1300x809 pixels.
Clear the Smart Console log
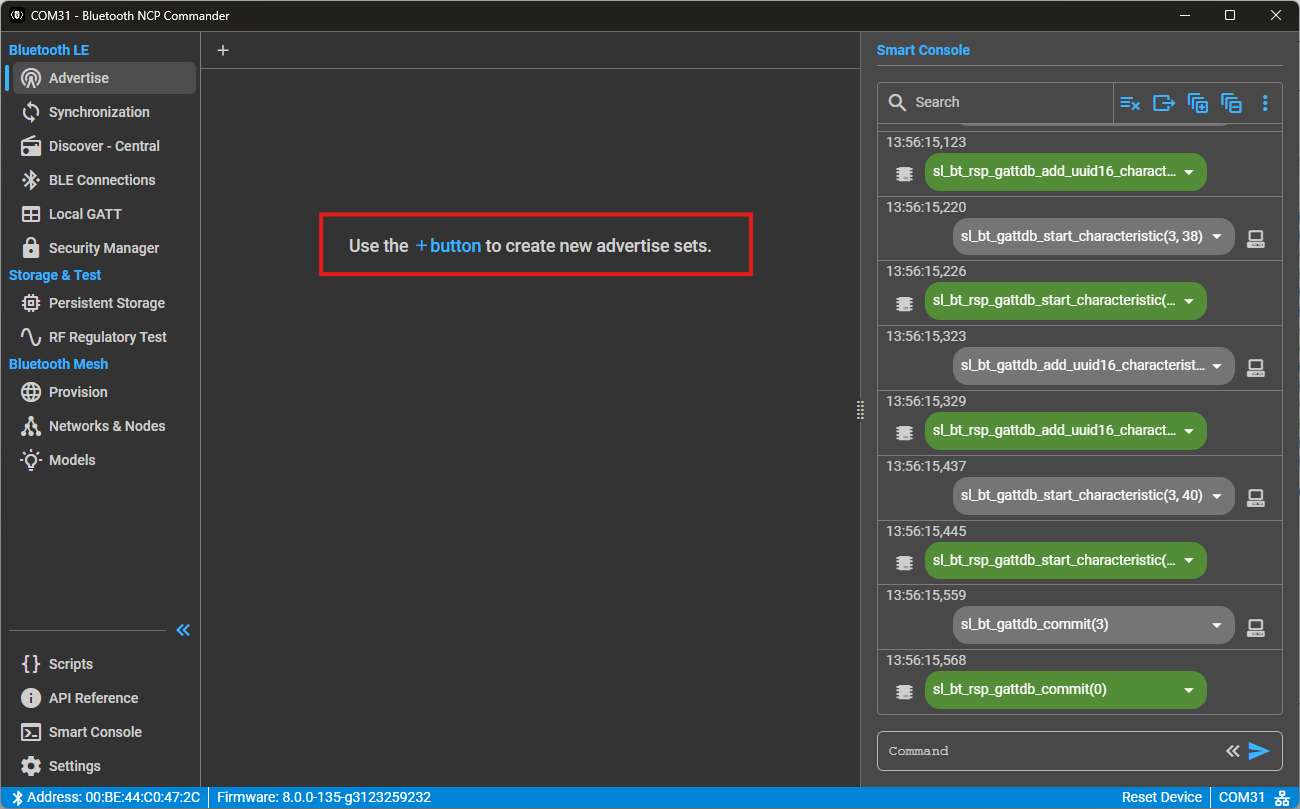[1130, 102]
